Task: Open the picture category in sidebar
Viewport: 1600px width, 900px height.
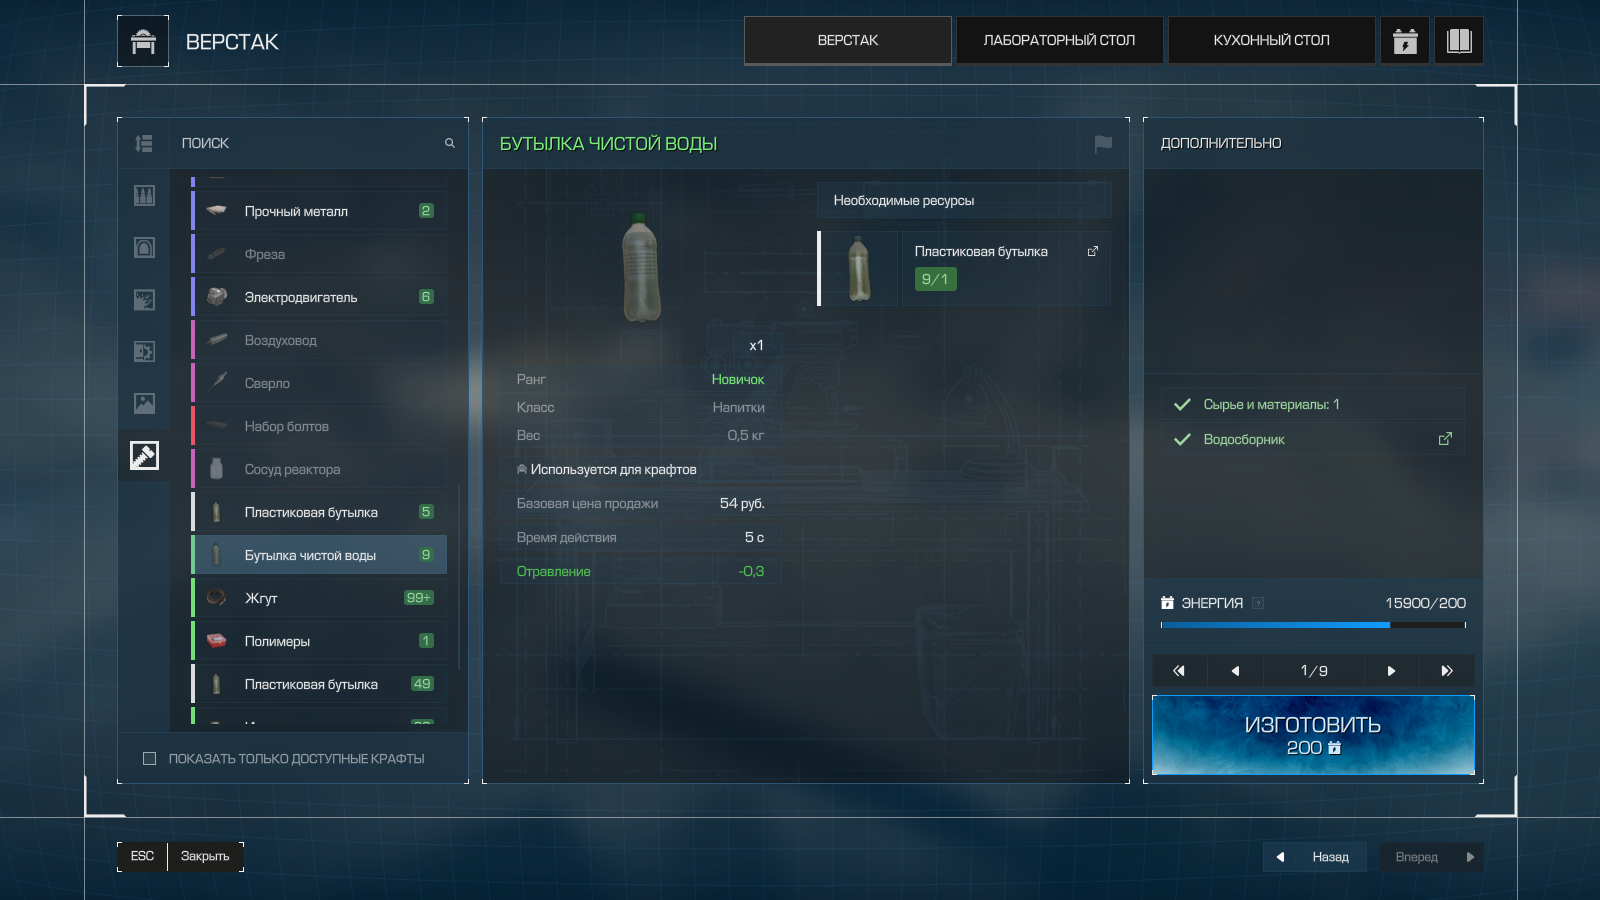Action: (144, 404)
